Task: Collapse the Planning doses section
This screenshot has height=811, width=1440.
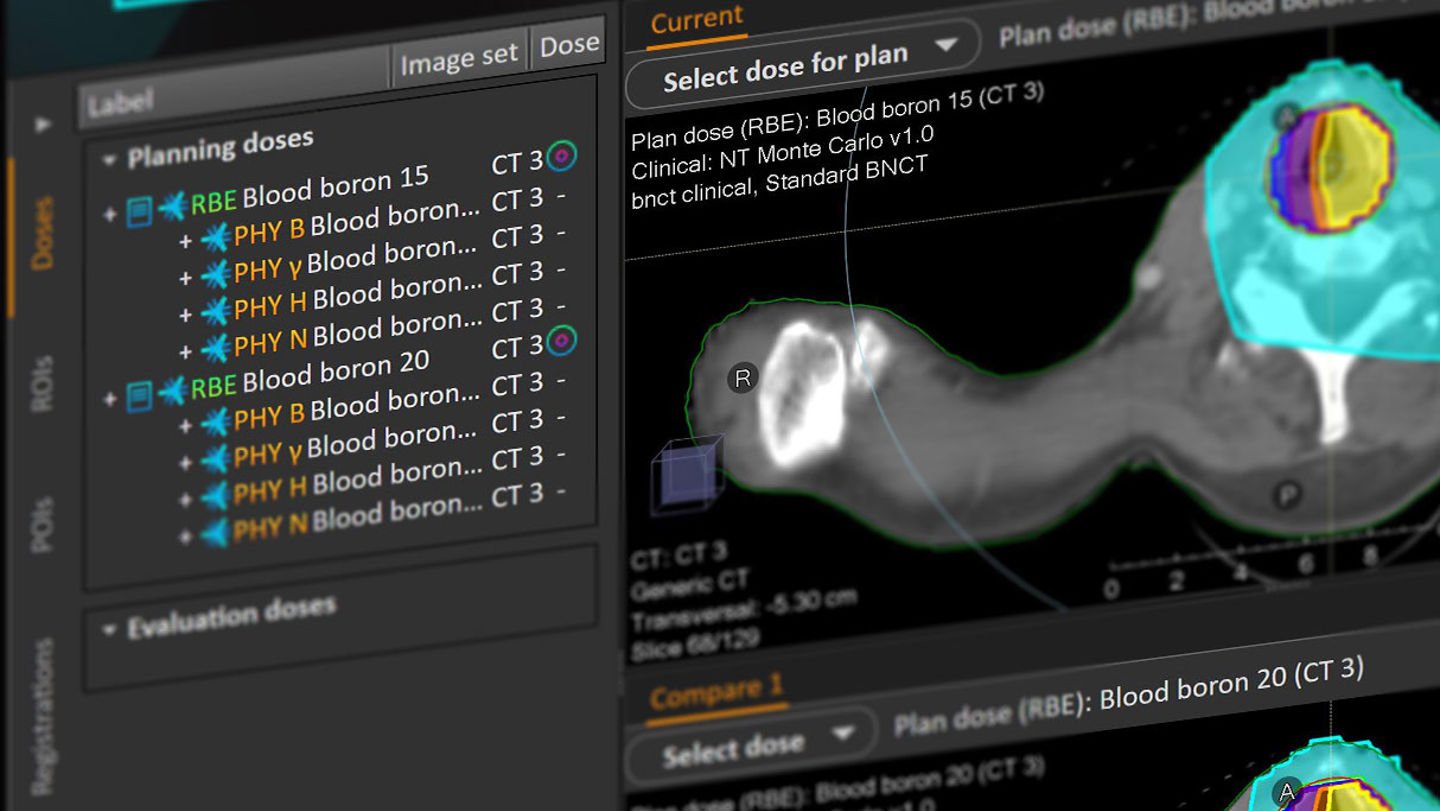Action: point(109,160)
